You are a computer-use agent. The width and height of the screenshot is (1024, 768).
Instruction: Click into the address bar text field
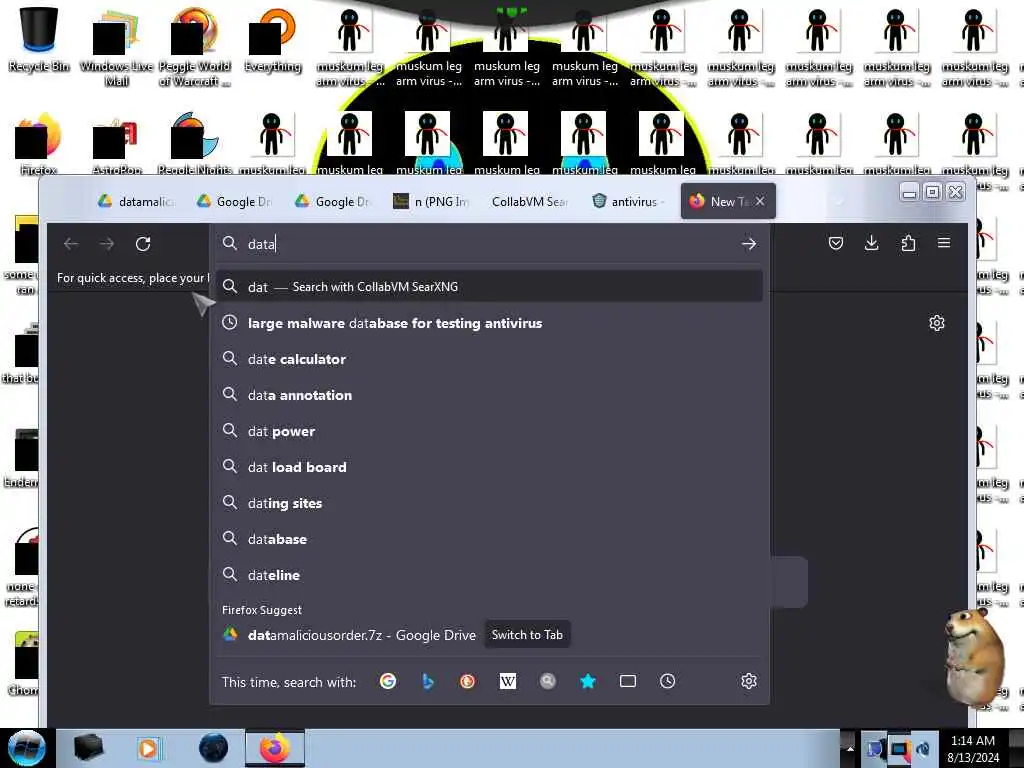coord(490,244)
